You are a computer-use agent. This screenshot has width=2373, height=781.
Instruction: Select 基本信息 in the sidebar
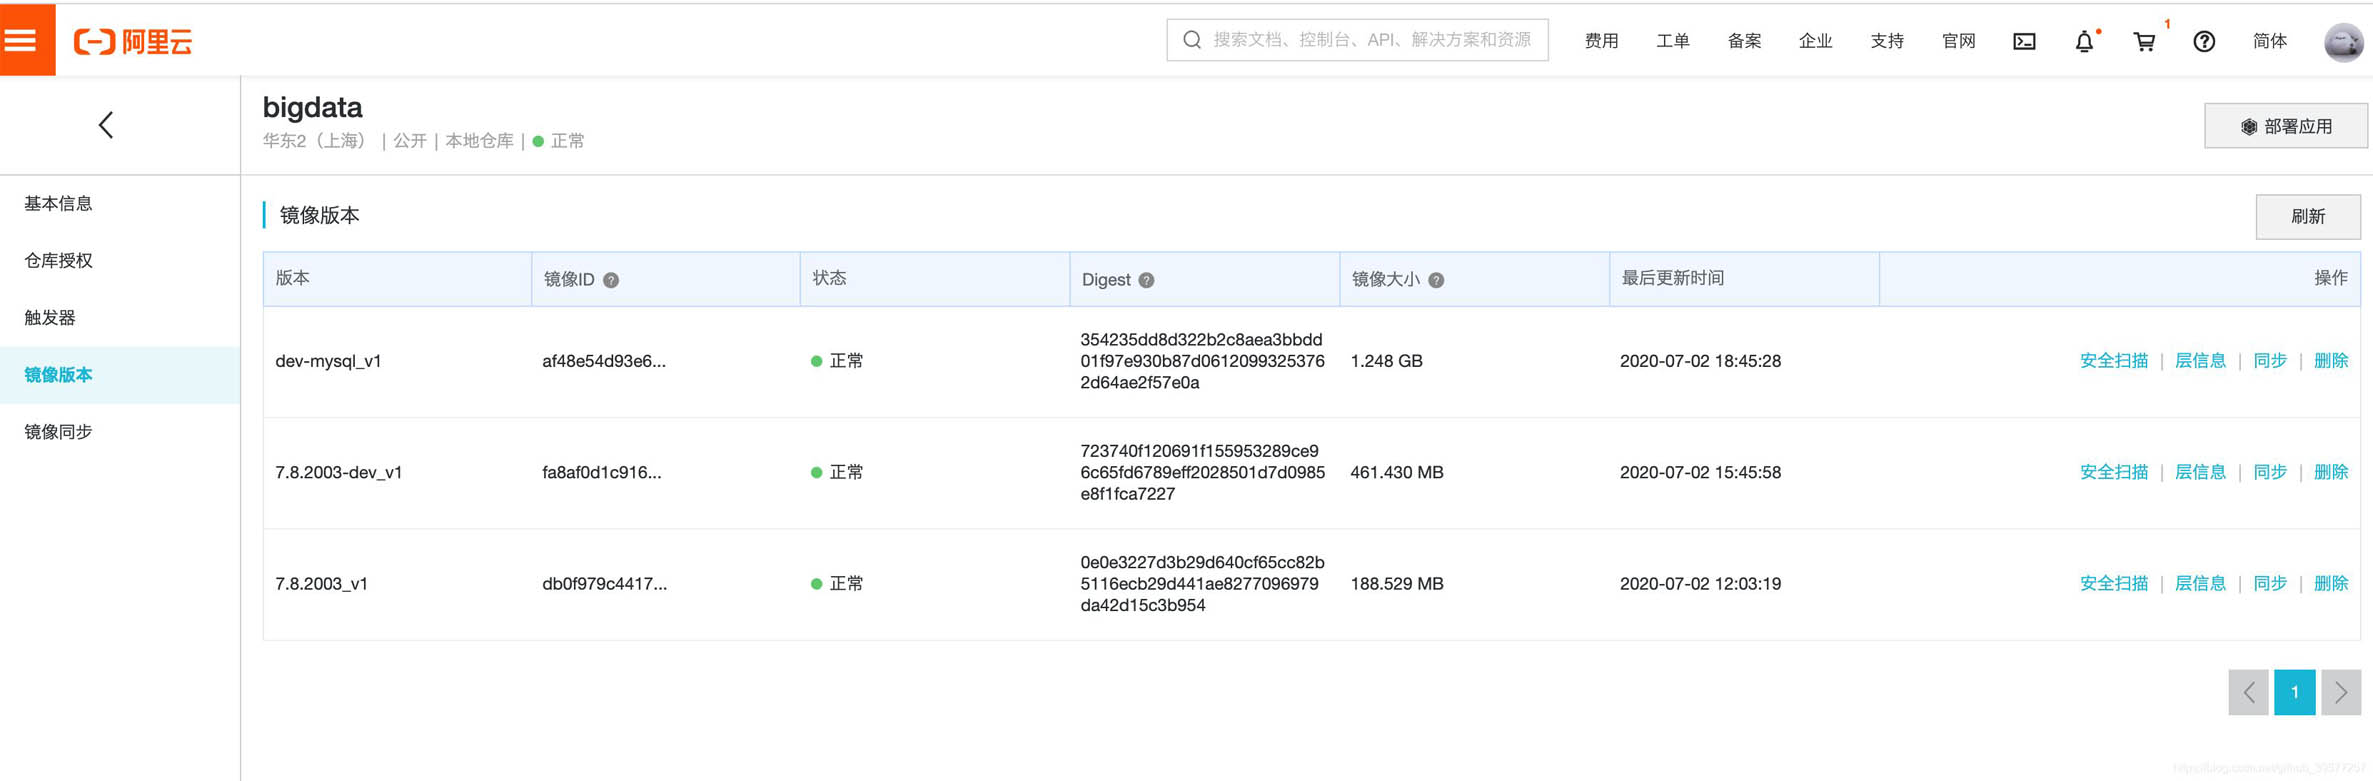(59, 204)
